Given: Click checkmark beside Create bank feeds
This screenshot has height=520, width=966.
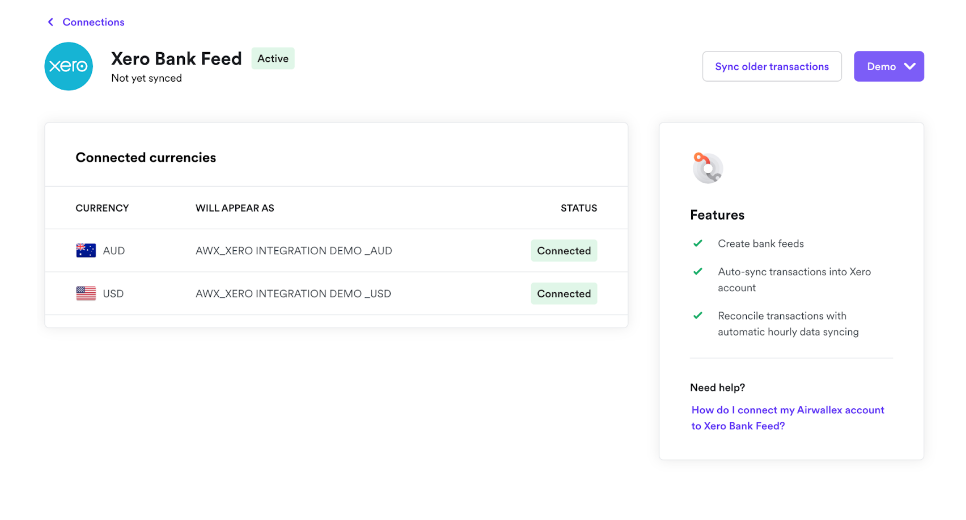Looking at the screenshot, I should point(697,243).
